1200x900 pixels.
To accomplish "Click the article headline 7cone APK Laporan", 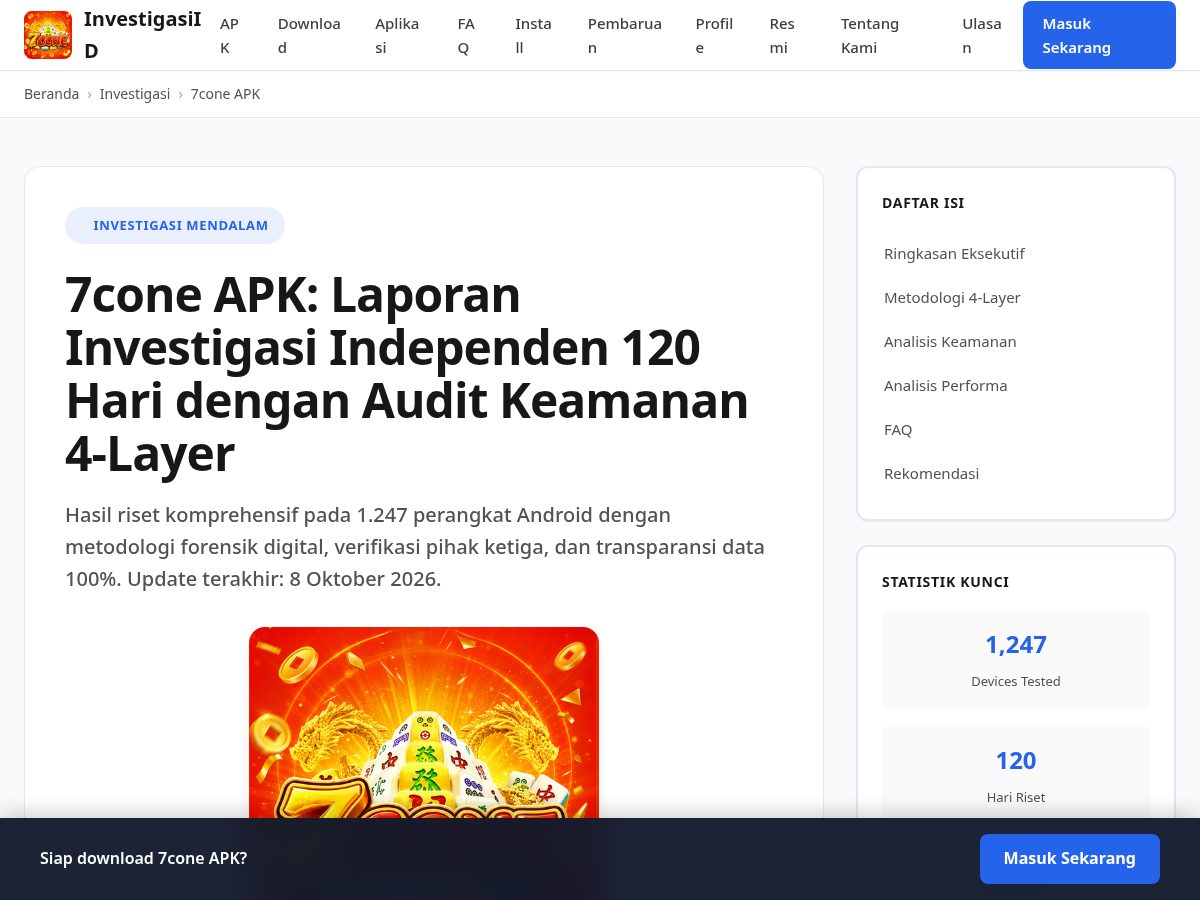I will click(x=407, y=374).
